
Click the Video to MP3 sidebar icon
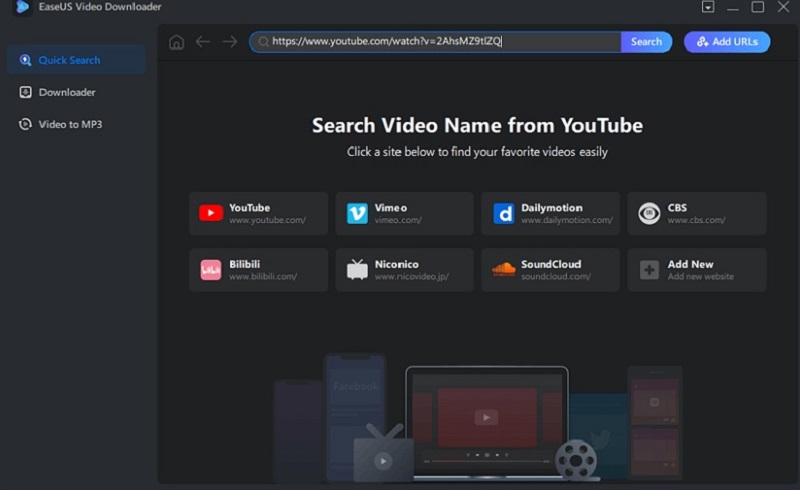coord(25,124)
